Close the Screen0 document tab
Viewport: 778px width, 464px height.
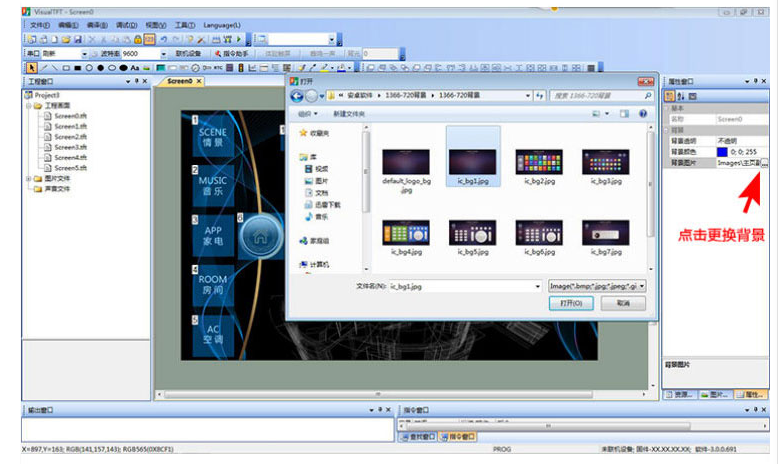(x=199, y=81)
